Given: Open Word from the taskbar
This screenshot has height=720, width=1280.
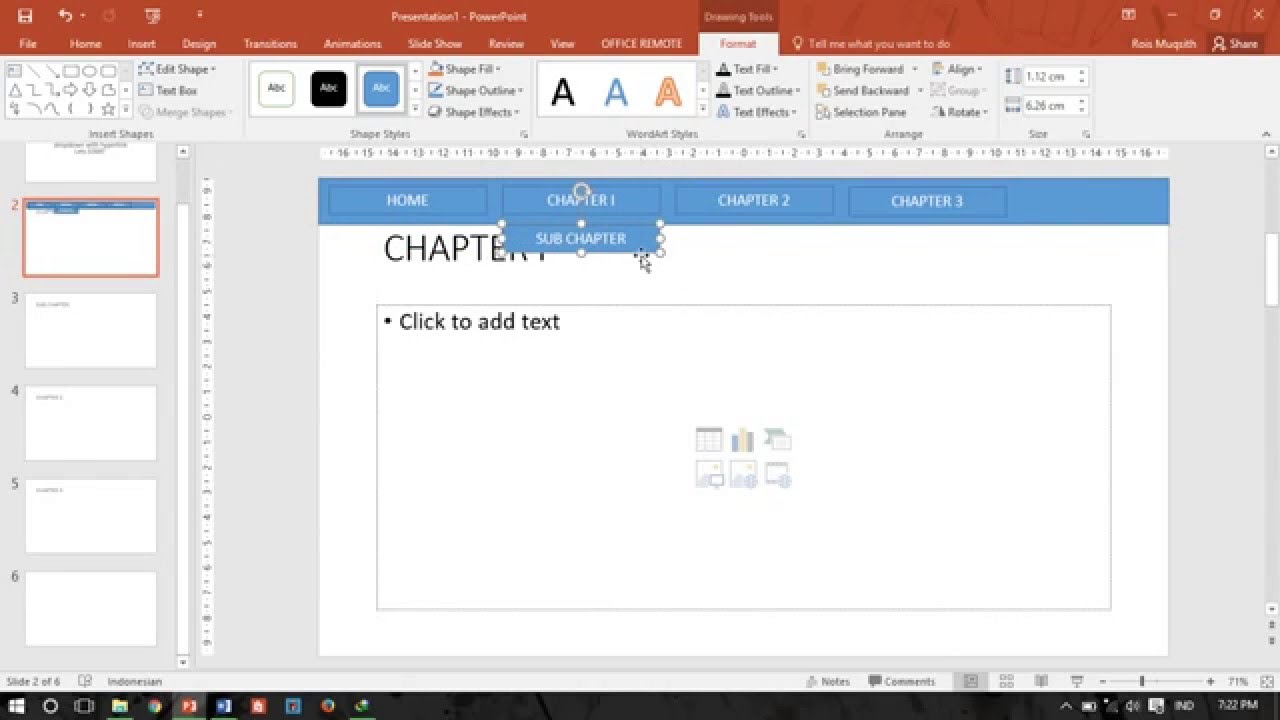Looking at the screenshot, I should (224, 706).
